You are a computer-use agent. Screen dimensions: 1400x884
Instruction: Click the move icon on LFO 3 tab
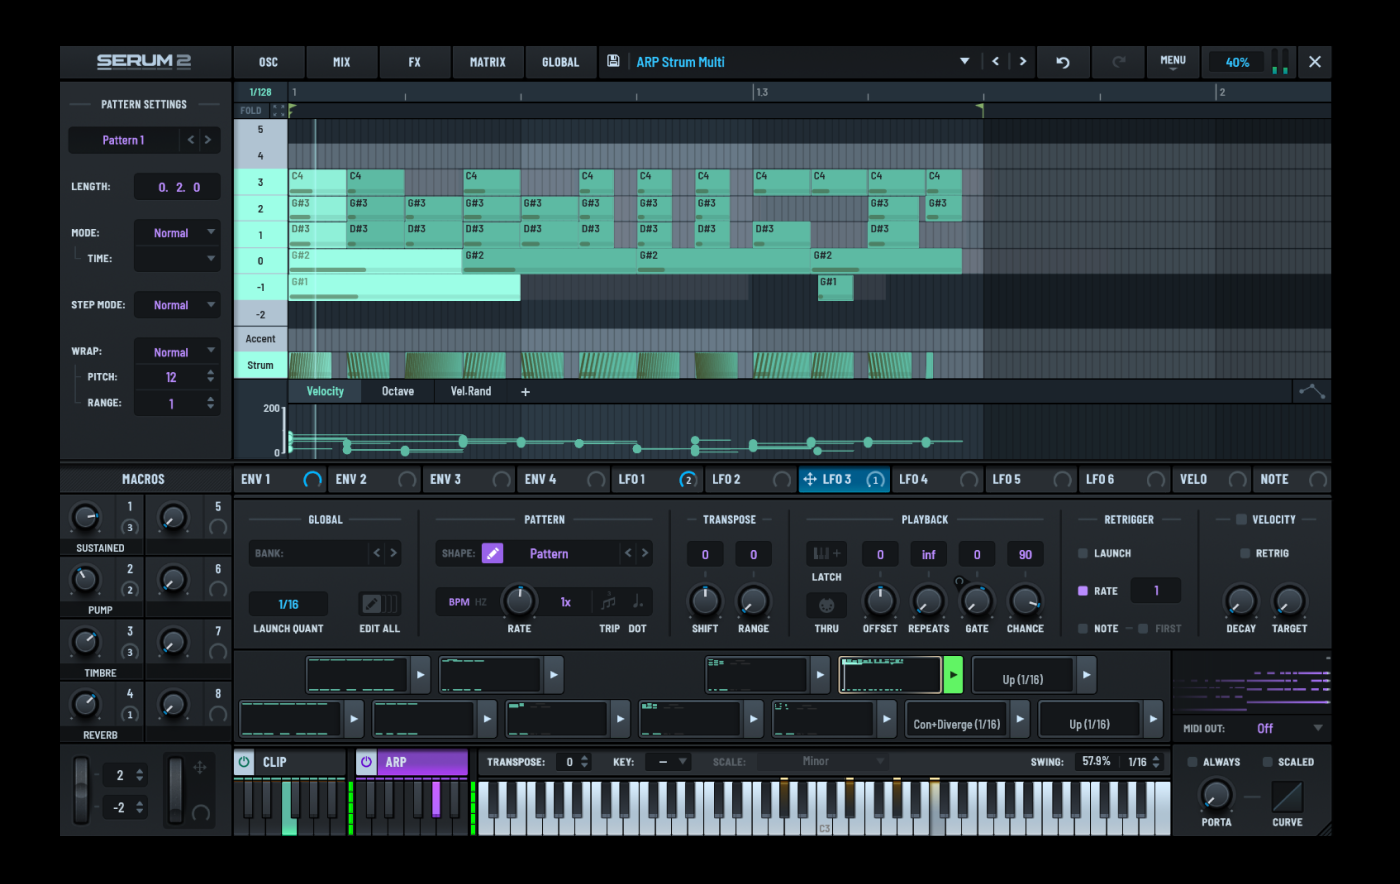[810, 479]
